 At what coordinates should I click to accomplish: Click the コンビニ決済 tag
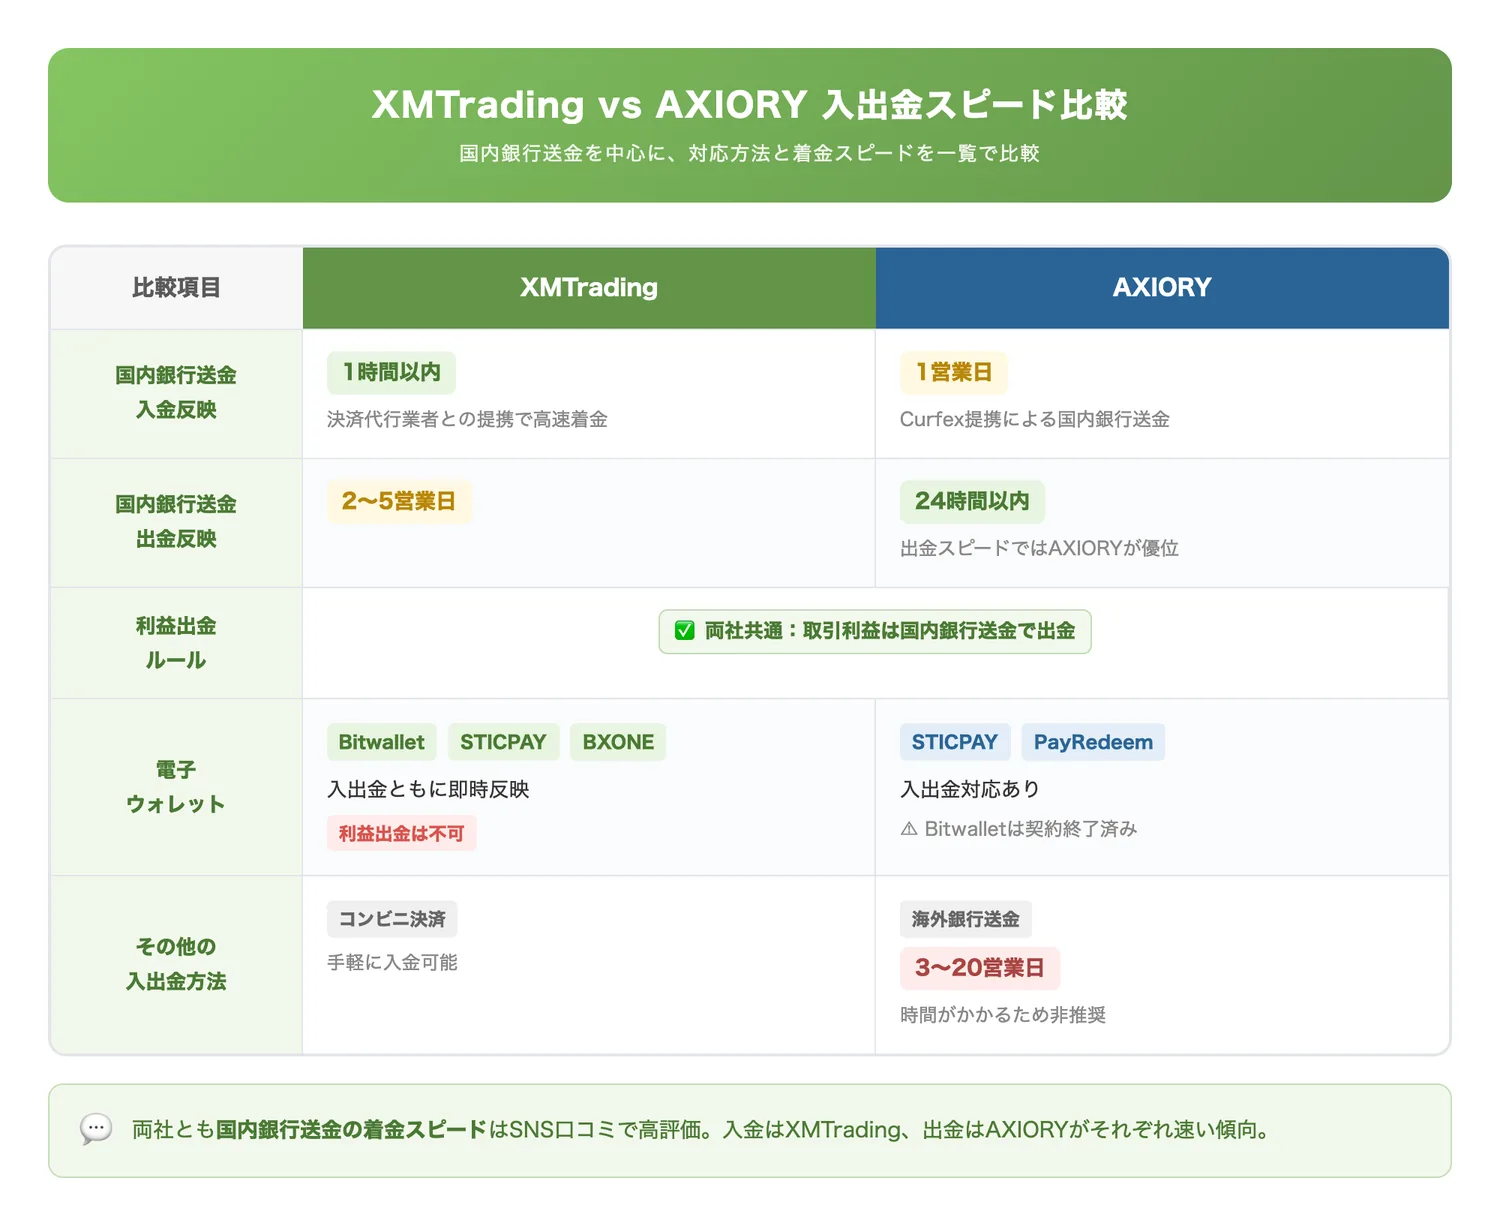click(x=392, y=919)
